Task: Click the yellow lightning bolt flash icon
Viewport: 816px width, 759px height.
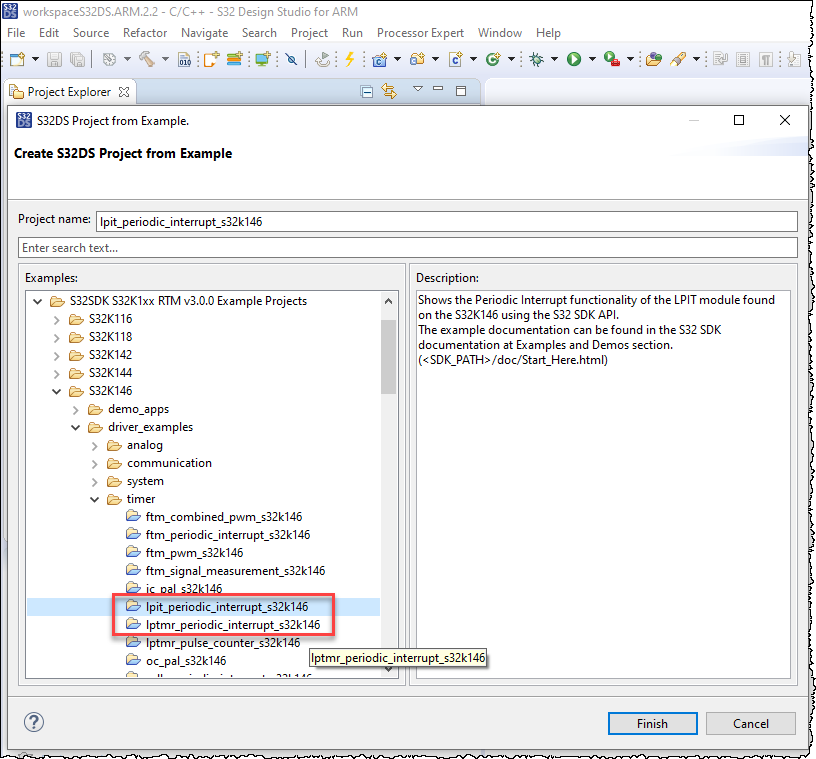Action: (x=350, y=59)
